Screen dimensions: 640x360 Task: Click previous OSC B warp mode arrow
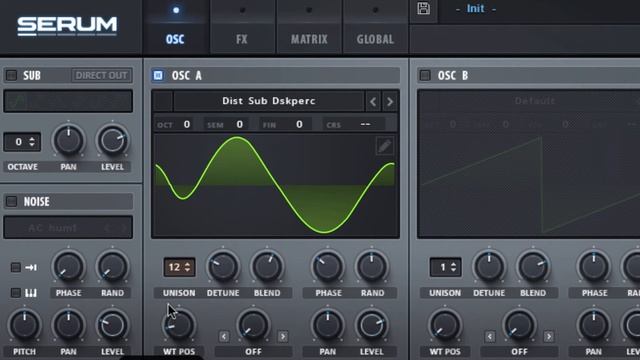(x=490, y=336)
